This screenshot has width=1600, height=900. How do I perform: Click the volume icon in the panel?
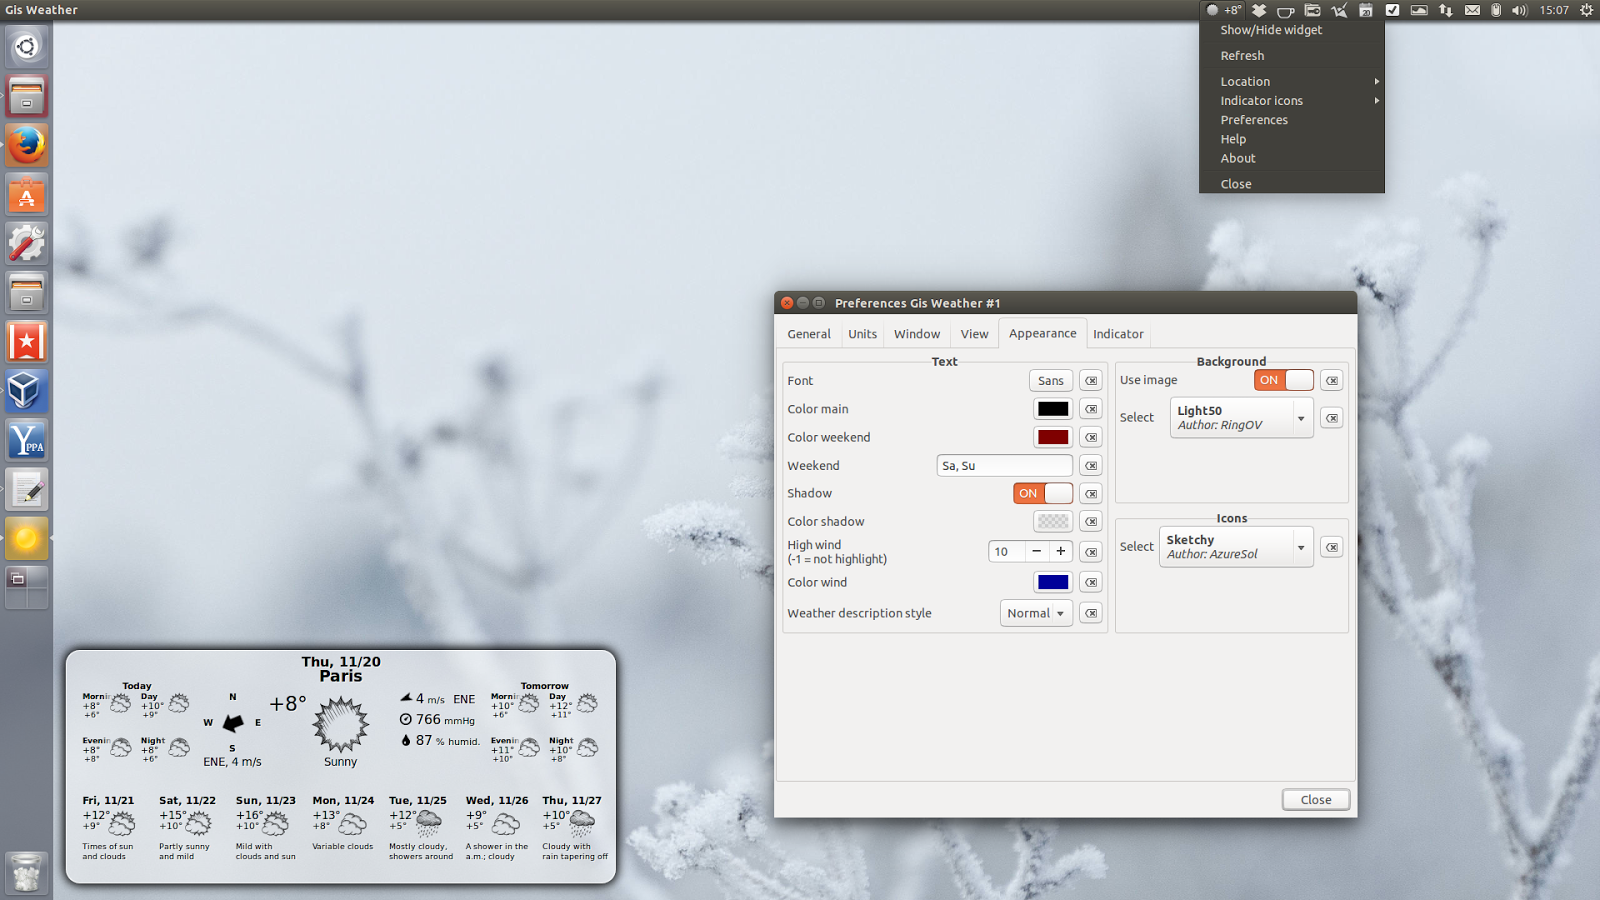coord(1519,10)
